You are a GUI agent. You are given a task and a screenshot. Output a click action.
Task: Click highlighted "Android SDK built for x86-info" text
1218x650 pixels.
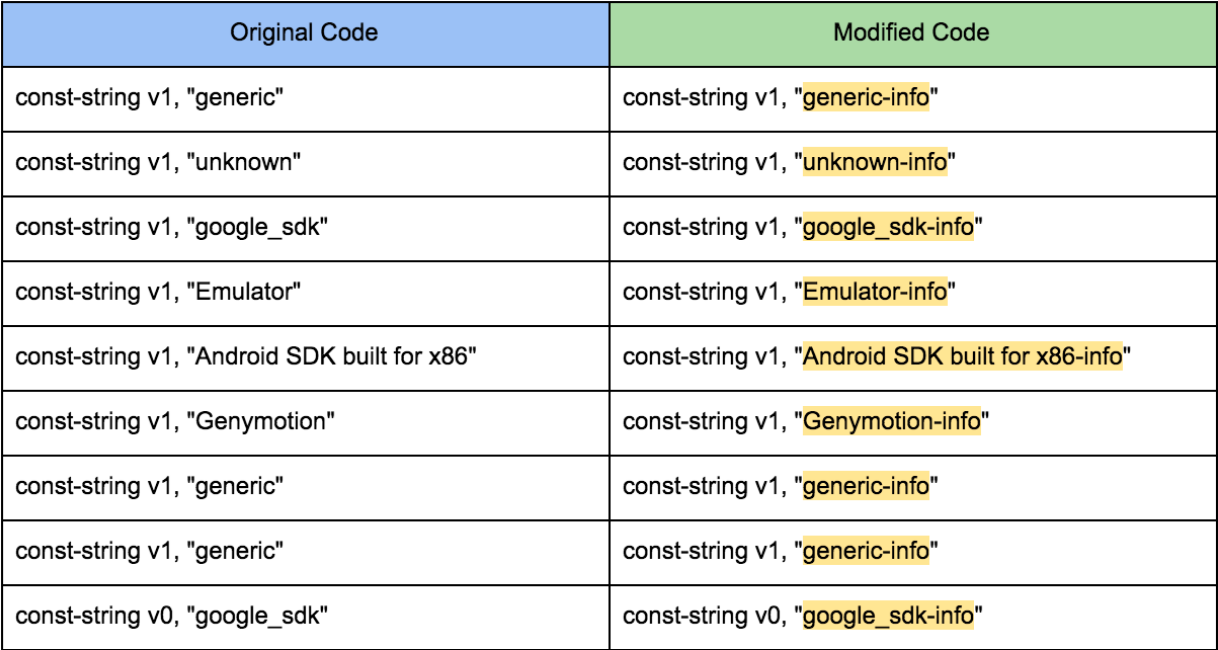pos(962,357)
